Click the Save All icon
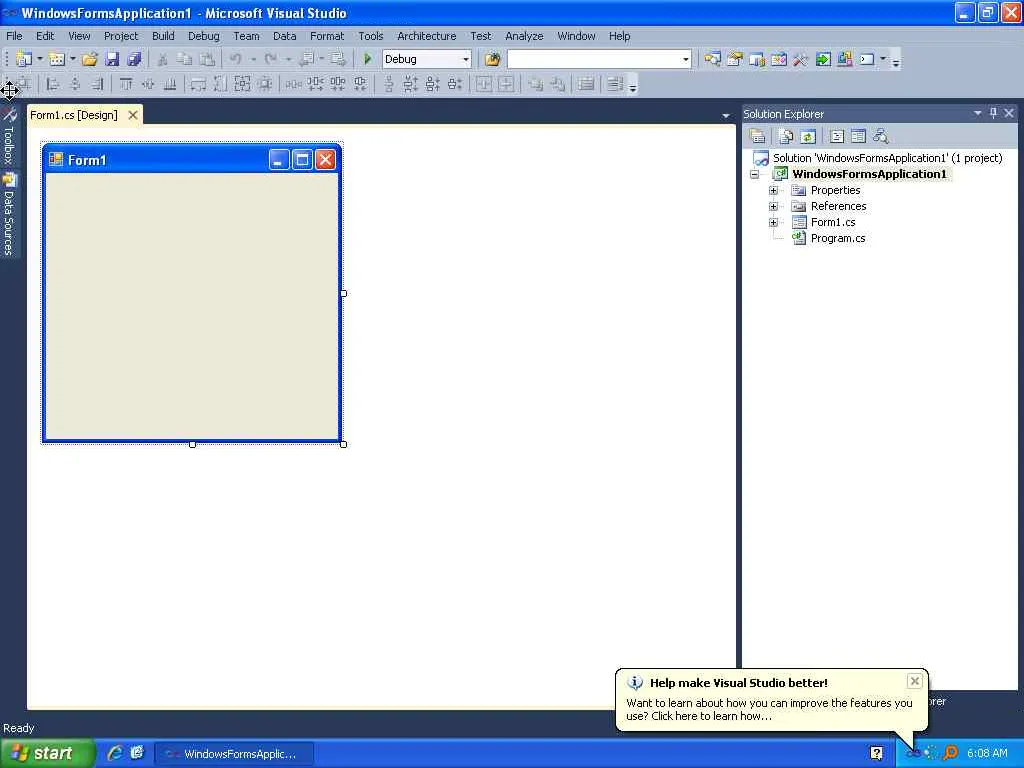This screenshot has height=768, width=1024. pos(134,59)
